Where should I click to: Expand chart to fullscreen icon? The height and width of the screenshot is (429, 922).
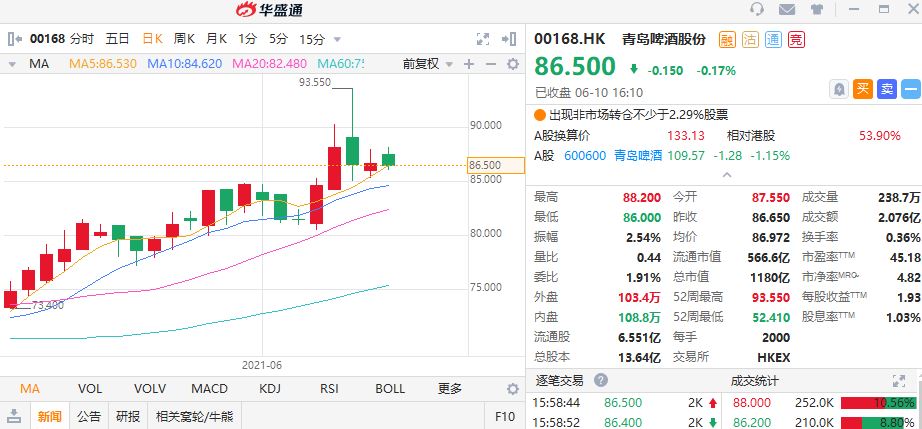483,39
